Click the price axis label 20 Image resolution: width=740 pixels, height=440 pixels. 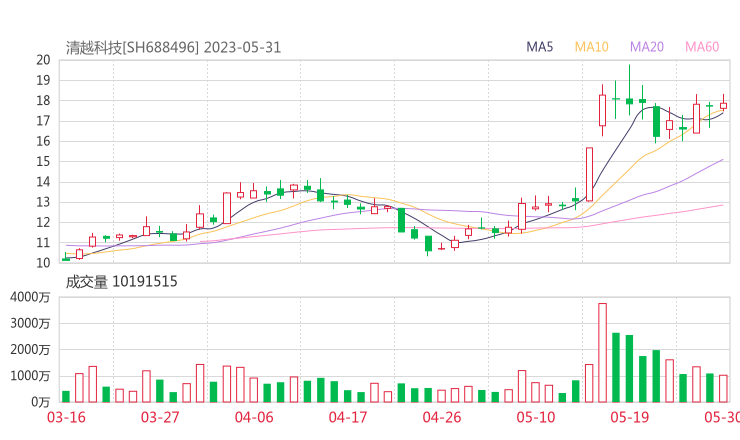(43, 60)
